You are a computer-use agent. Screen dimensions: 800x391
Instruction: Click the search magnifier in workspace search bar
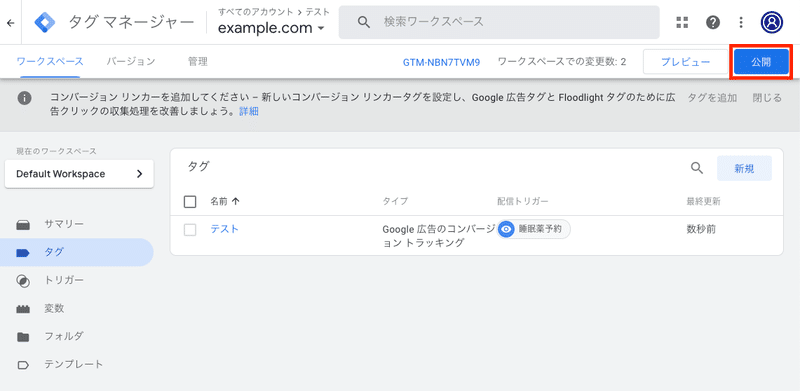pyautogui.click(x=363, y=22)
